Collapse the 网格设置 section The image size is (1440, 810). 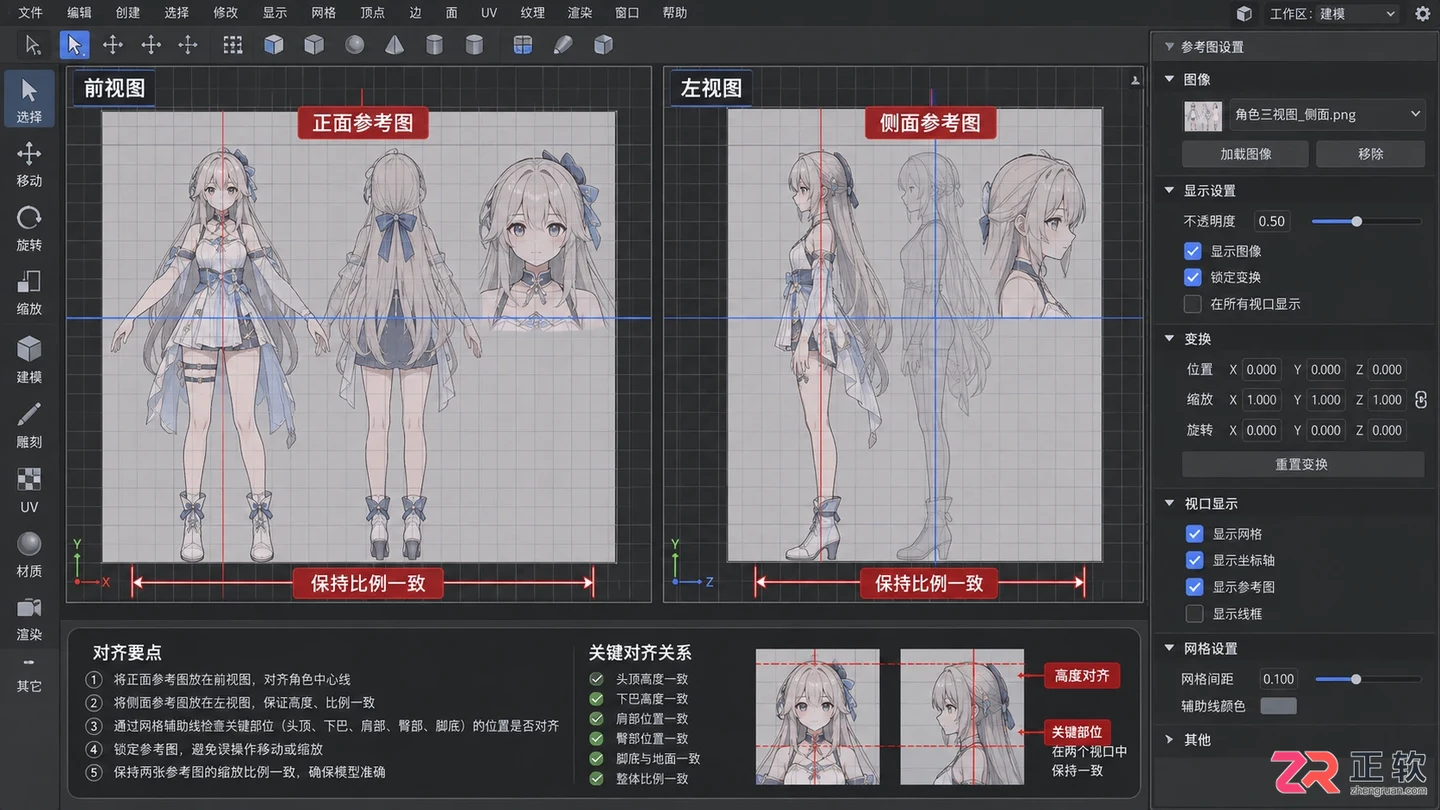pyautogui.click(x=1169, y=648)
